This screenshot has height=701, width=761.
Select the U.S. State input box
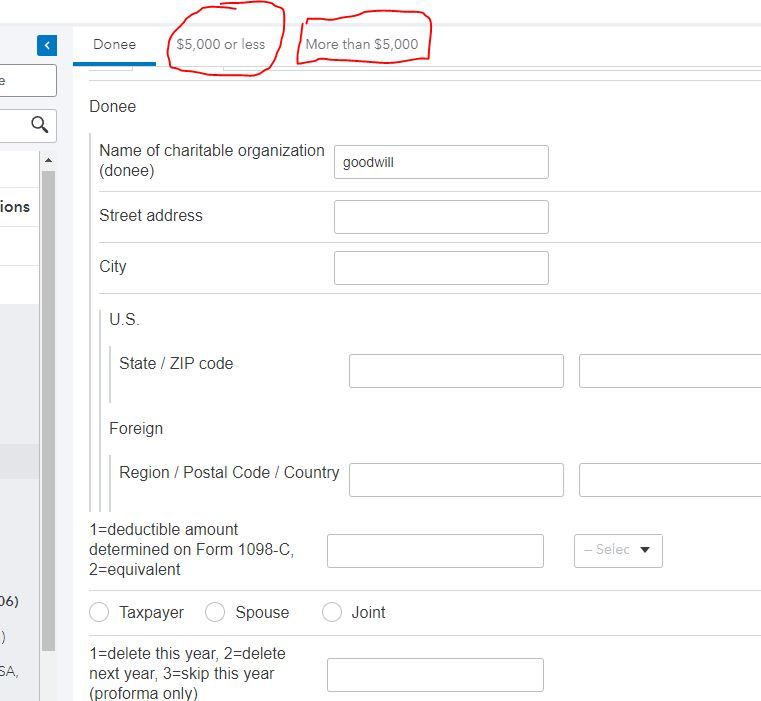(456, 371)
